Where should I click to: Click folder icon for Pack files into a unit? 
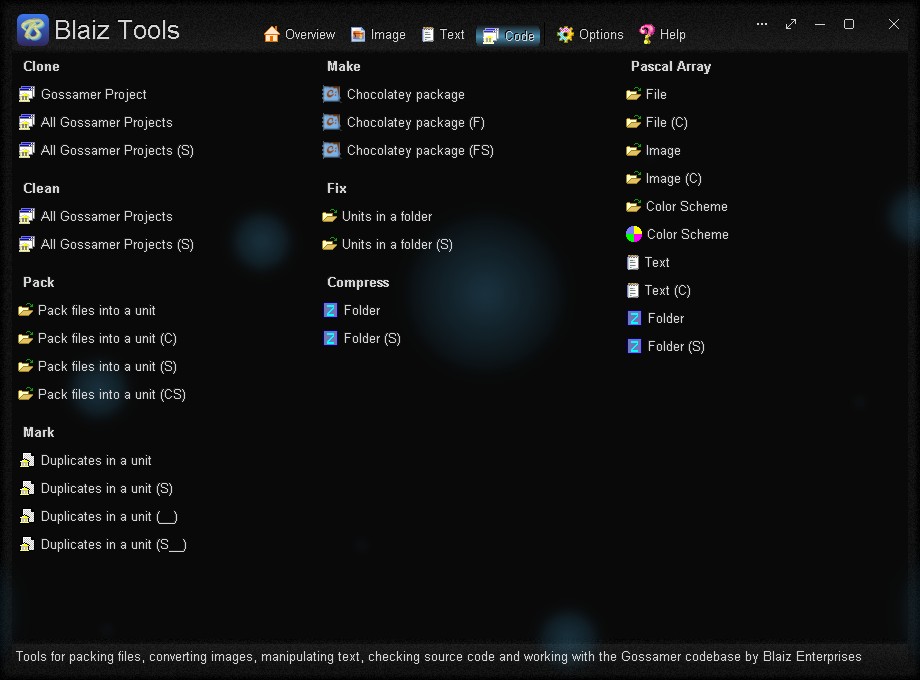pos(25,310)
